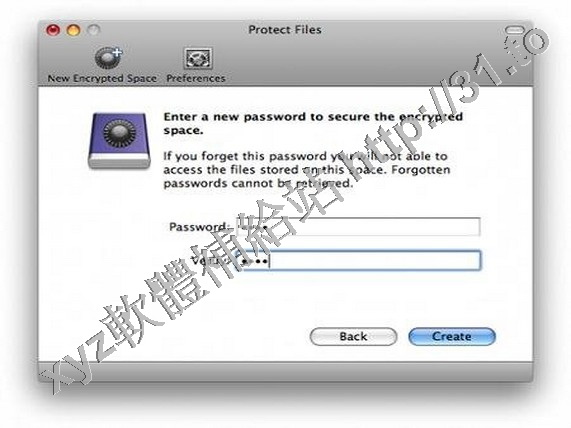Click the 'Verify:' field label
The image size is (571, 428).
(x=211, y=260)
